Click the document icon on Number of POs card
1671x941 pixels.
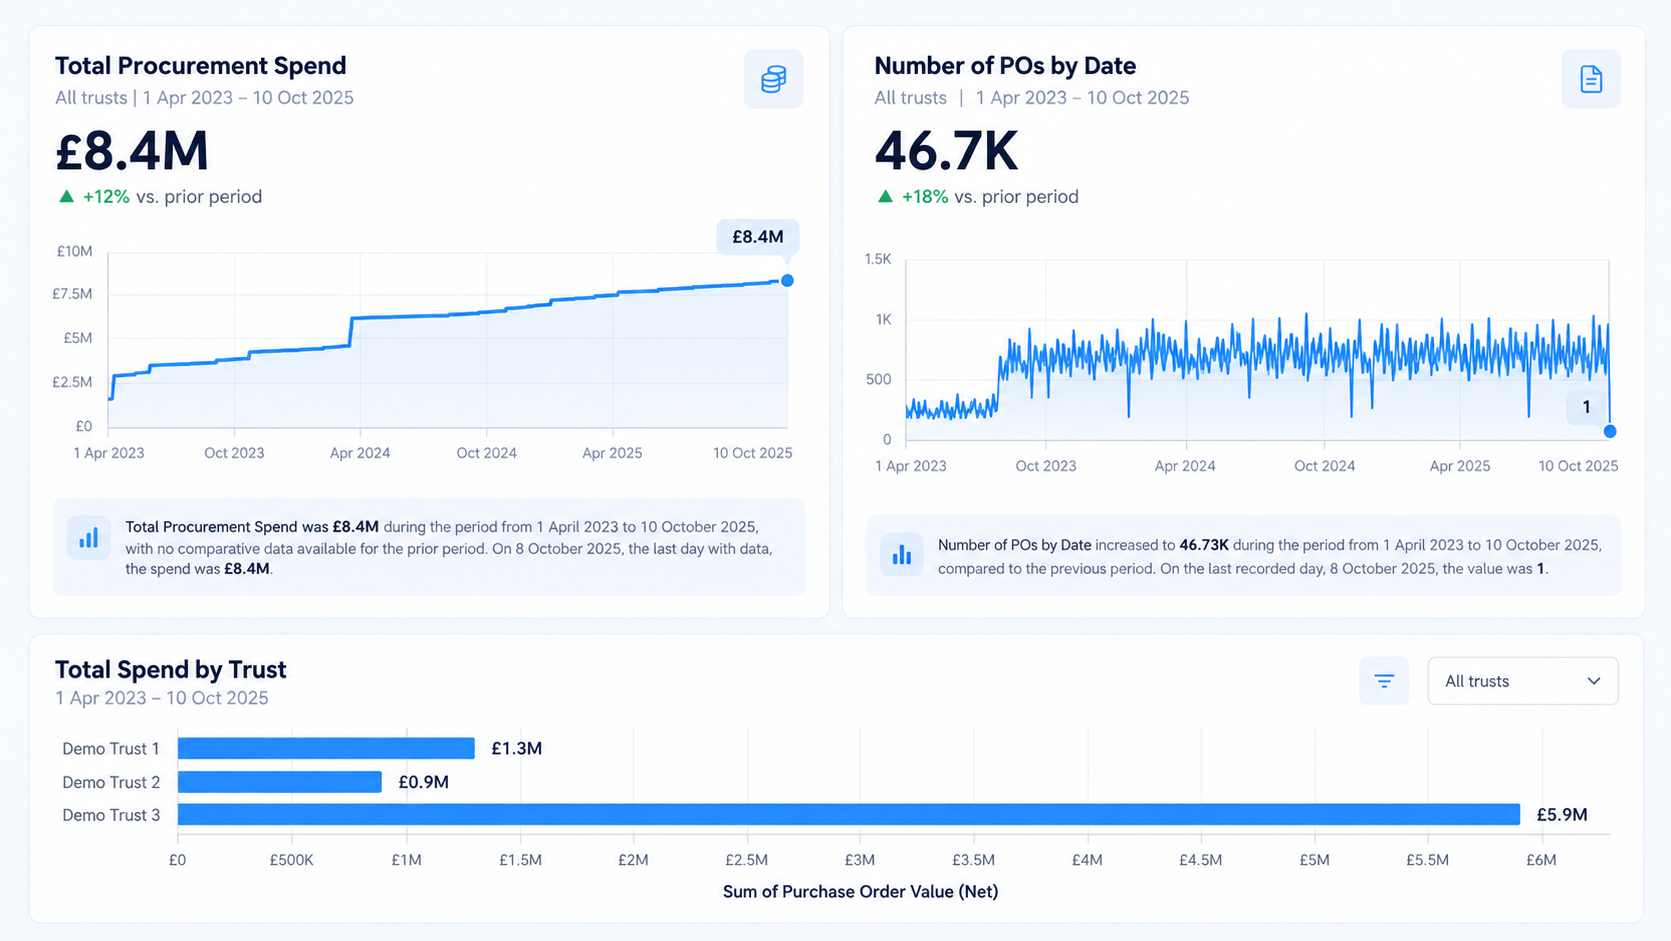click(1591, 79)
